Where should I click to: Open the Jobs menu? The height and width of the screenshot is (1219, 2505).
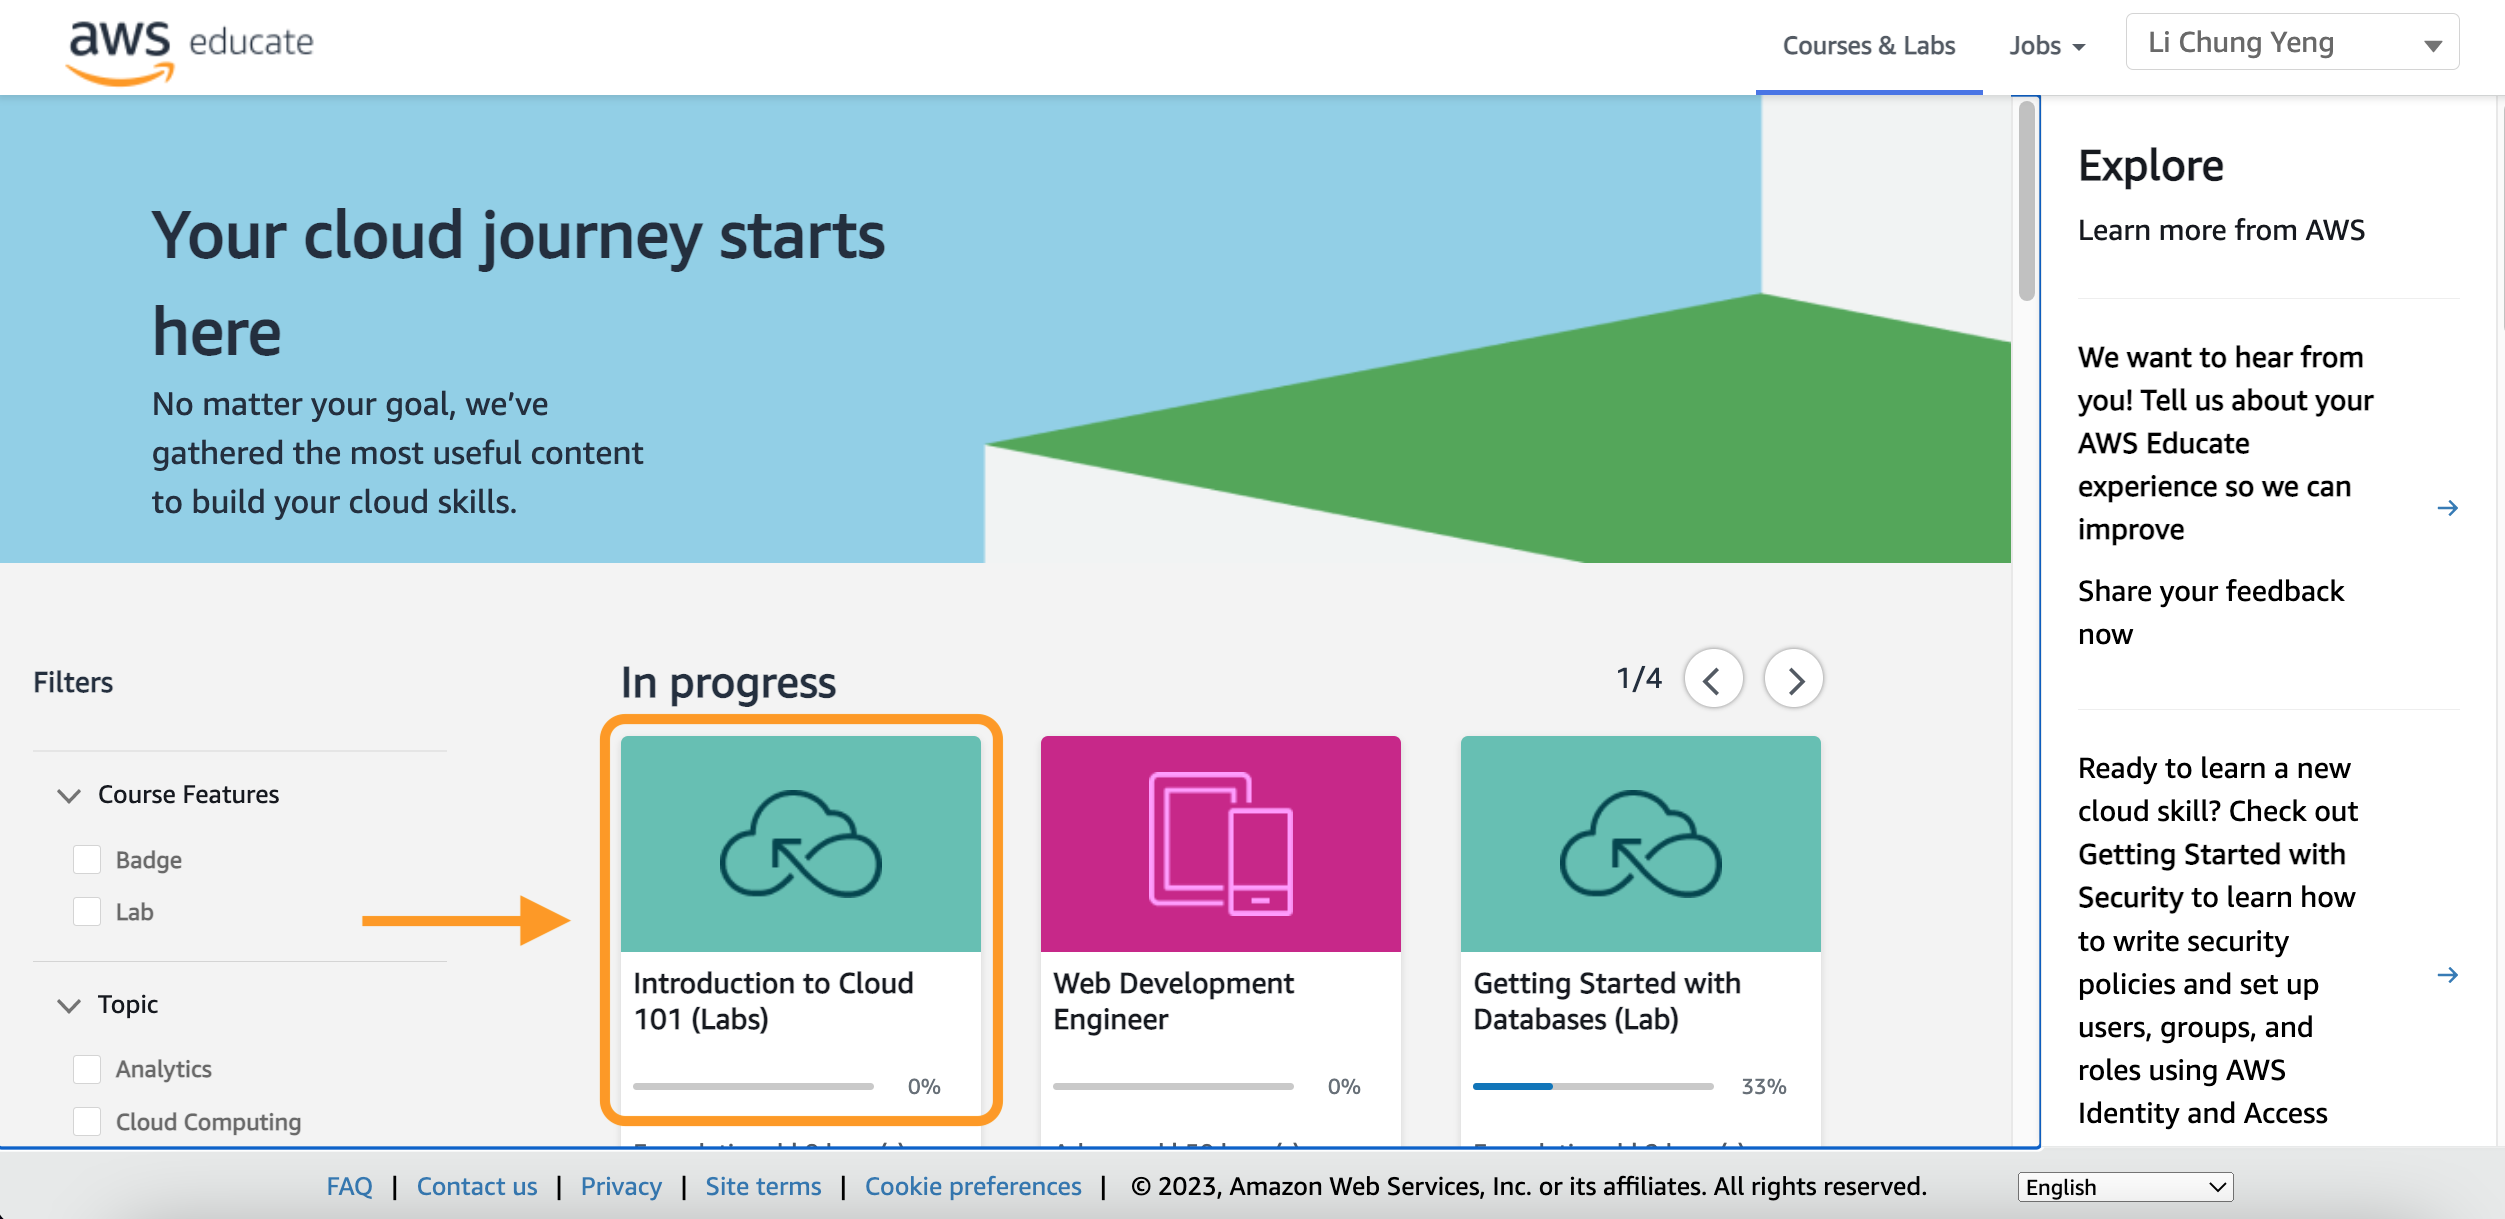(x=2046, y=46)
